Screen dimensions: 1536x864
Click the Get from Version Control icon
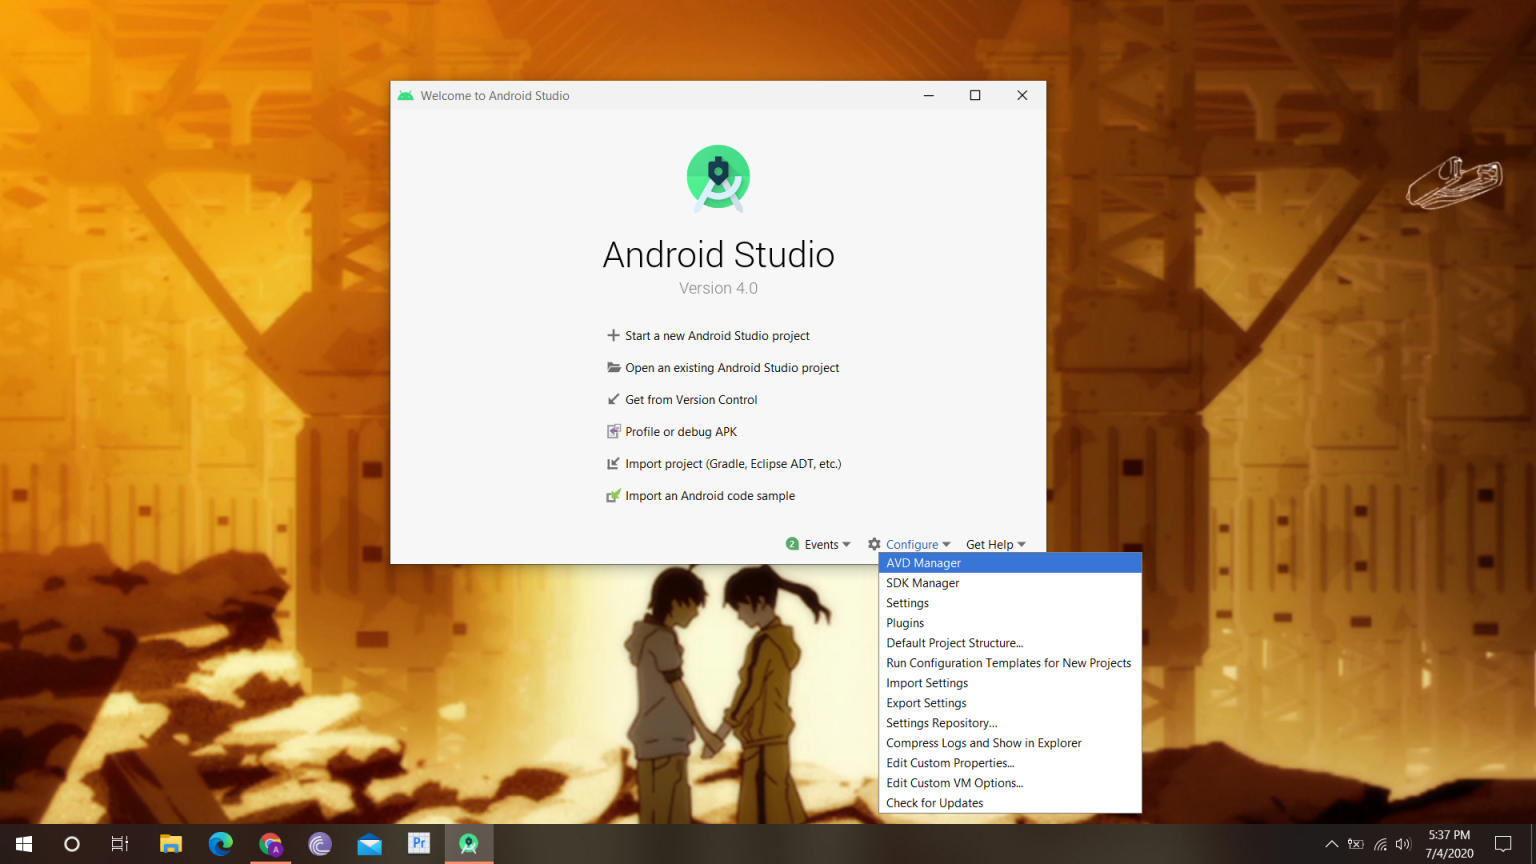coord(613,399)
